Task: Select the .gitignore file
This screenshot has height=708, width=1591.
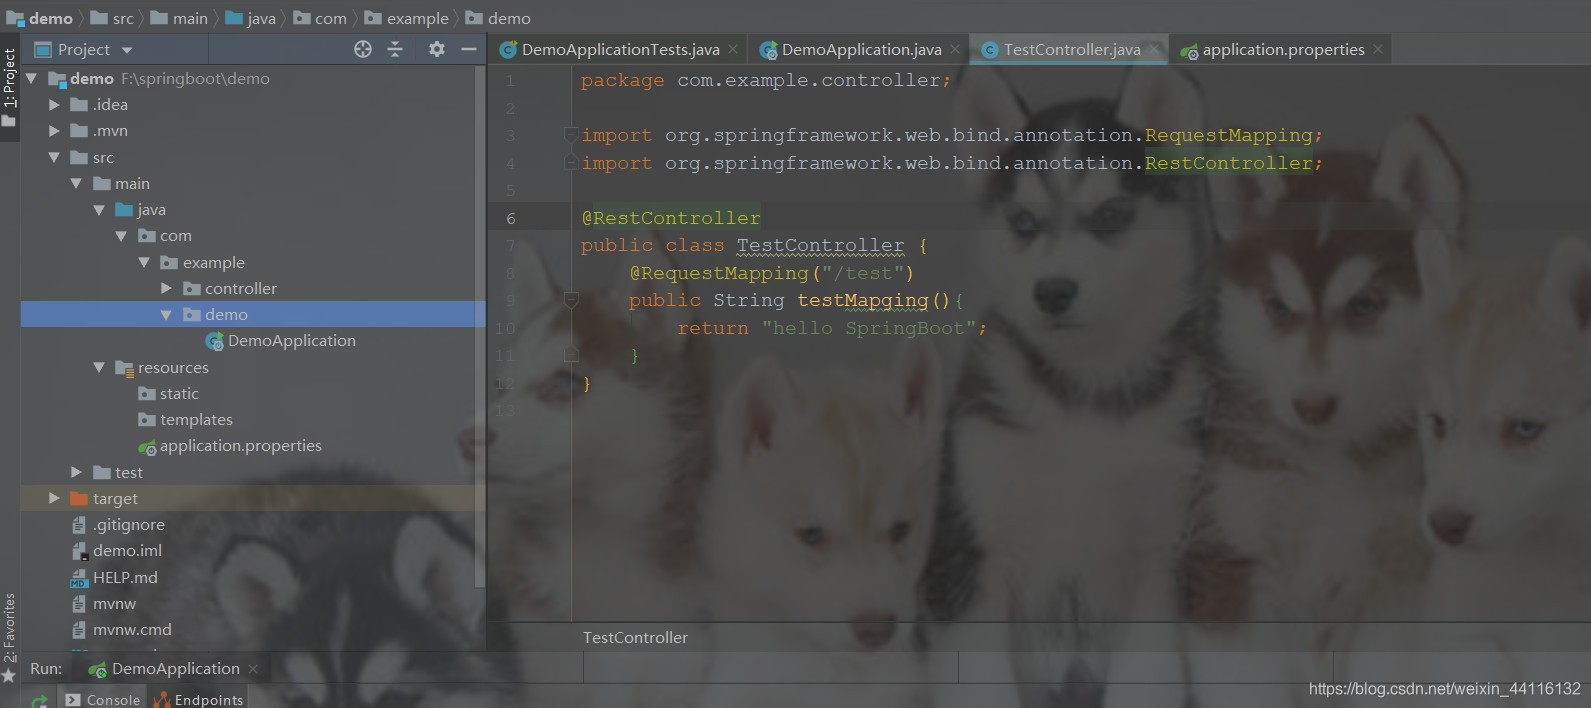Action: point(118,525)
